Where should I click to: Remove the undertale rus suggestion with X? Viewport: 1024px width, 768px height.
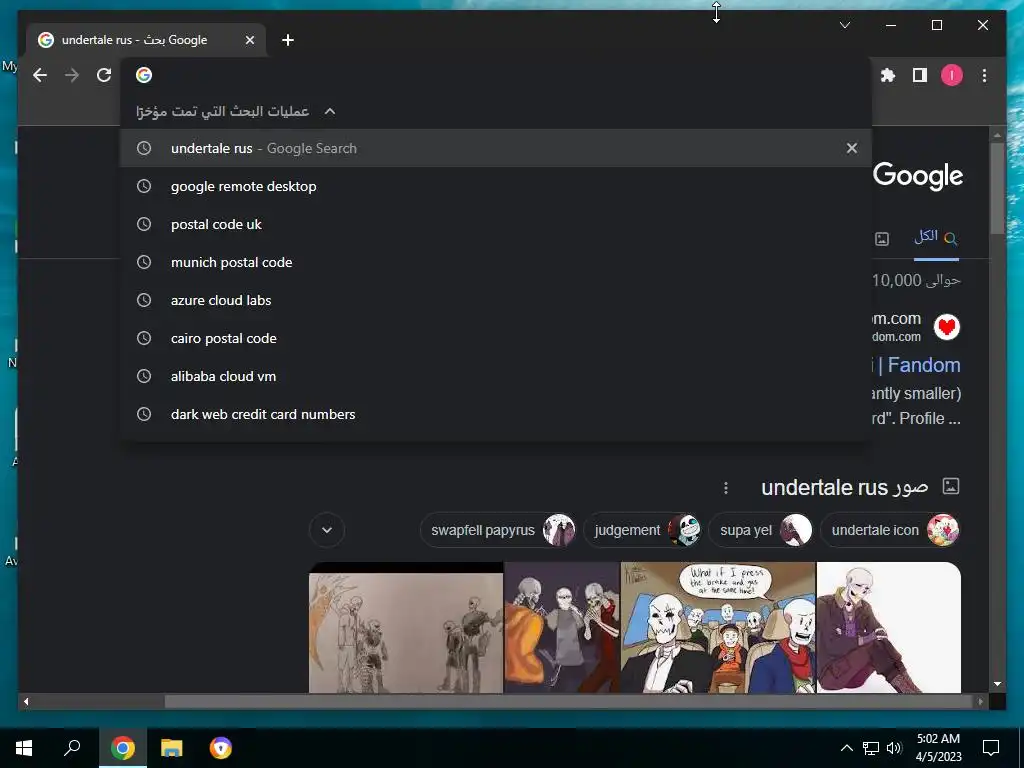852,148
